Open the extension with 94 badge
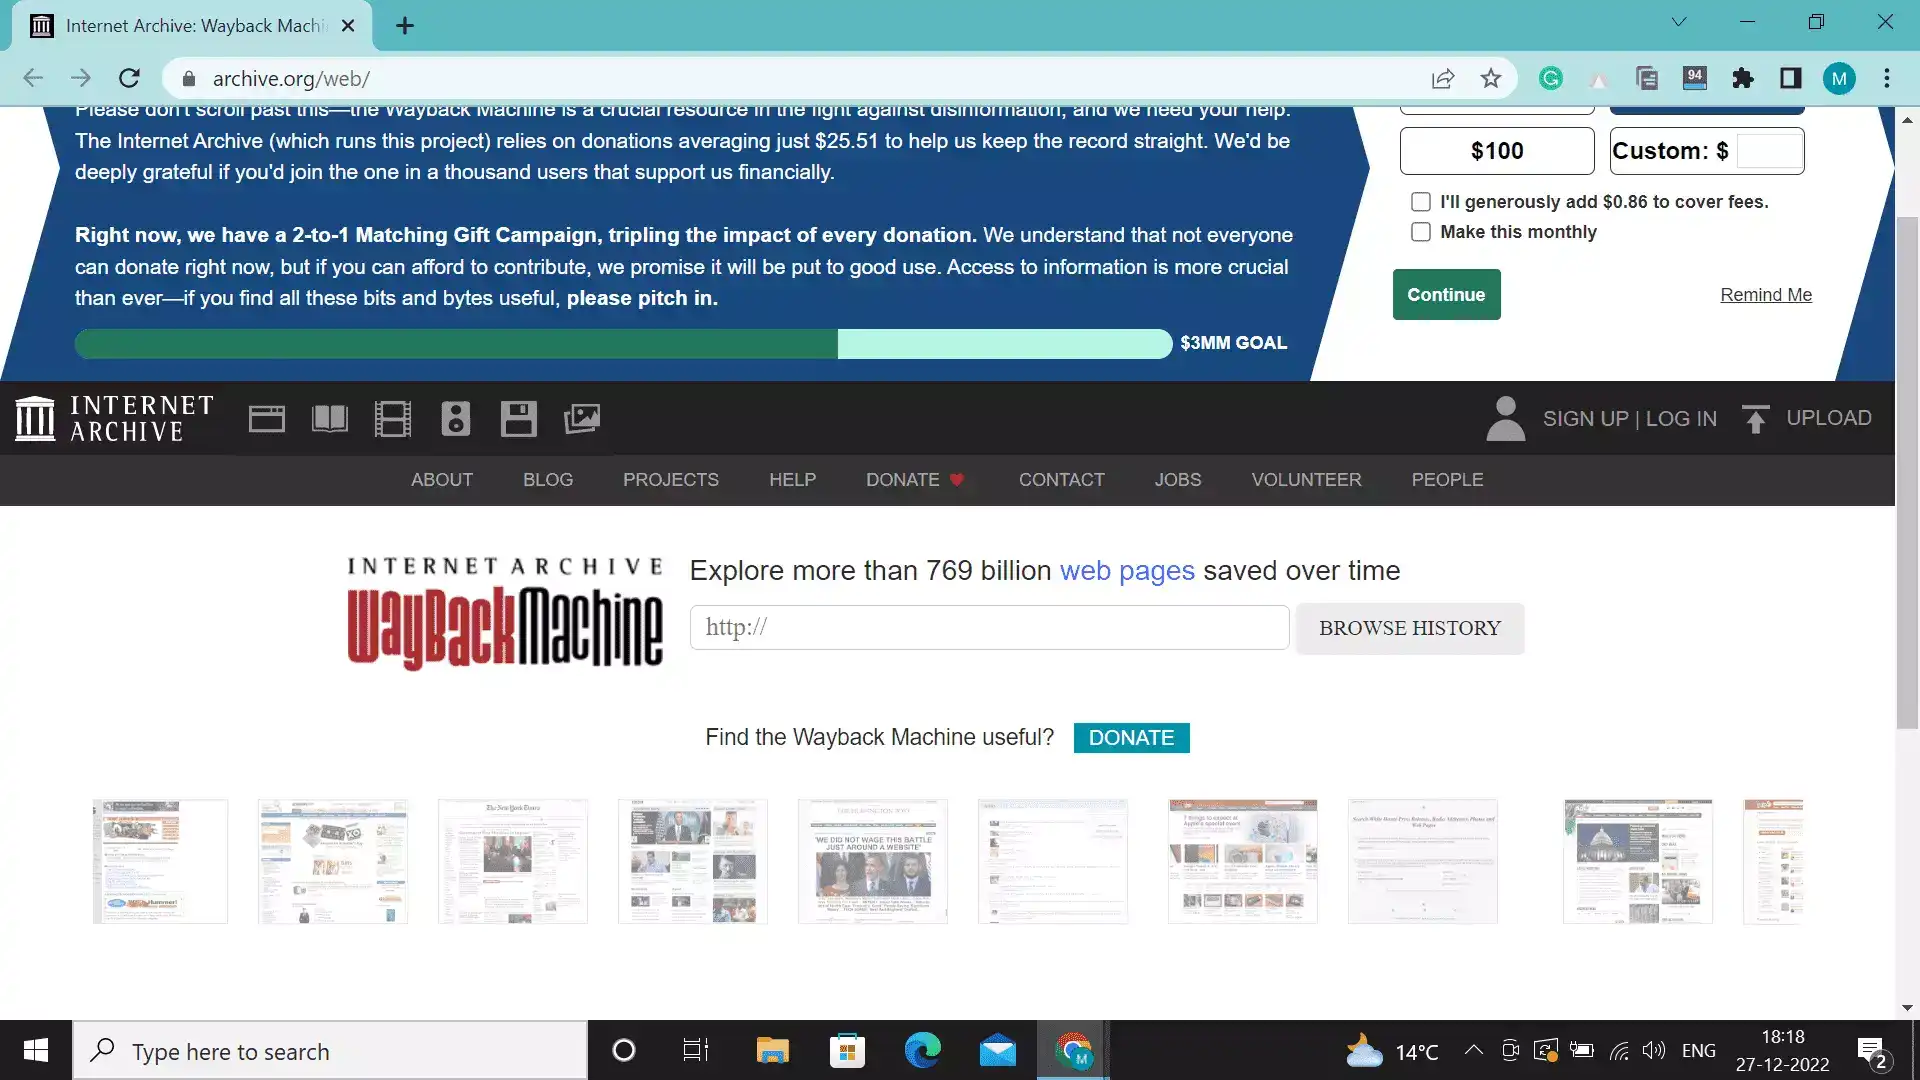The width and height of the screenshot is (1920, 1080). [x=1695, y=79]
